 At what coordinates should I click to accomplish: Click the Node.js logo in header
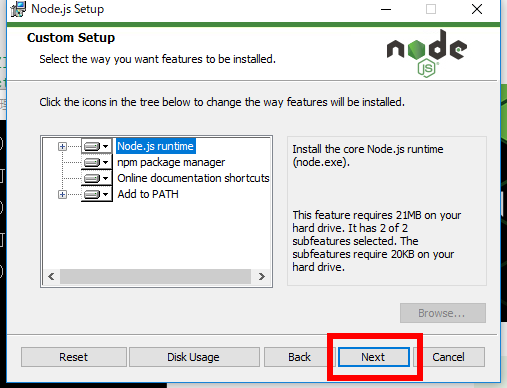click(427, 53)
